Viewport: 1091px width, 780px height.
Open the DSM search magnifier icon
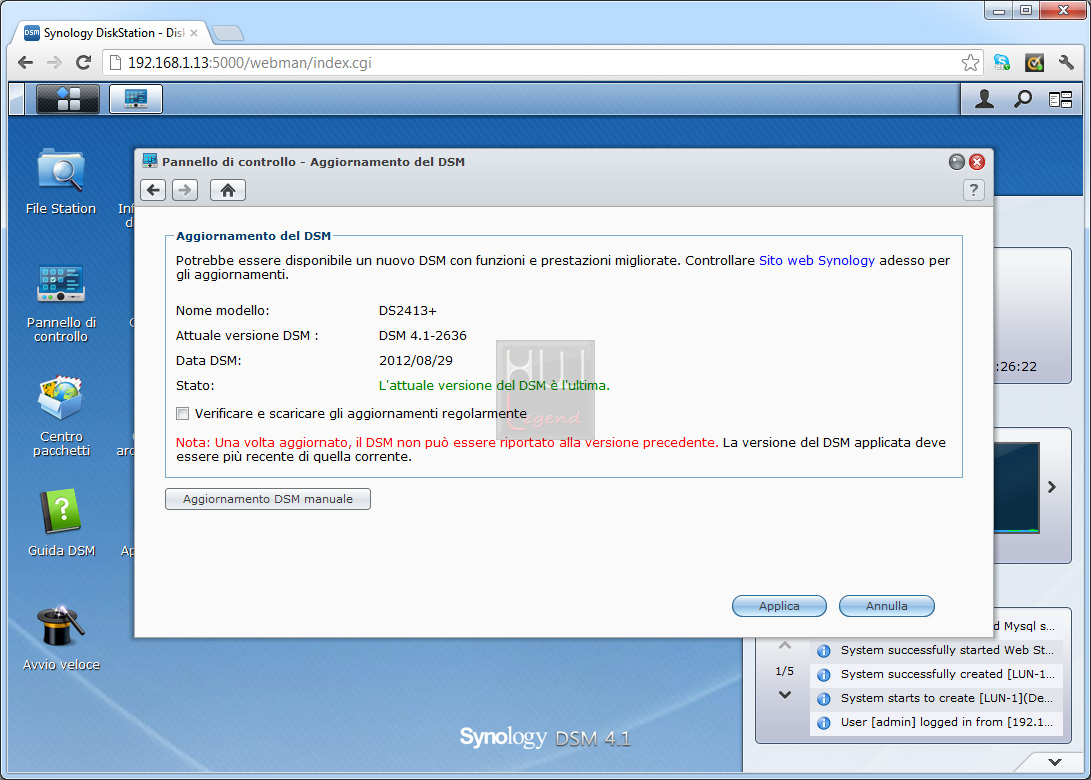pos(1022,100)
